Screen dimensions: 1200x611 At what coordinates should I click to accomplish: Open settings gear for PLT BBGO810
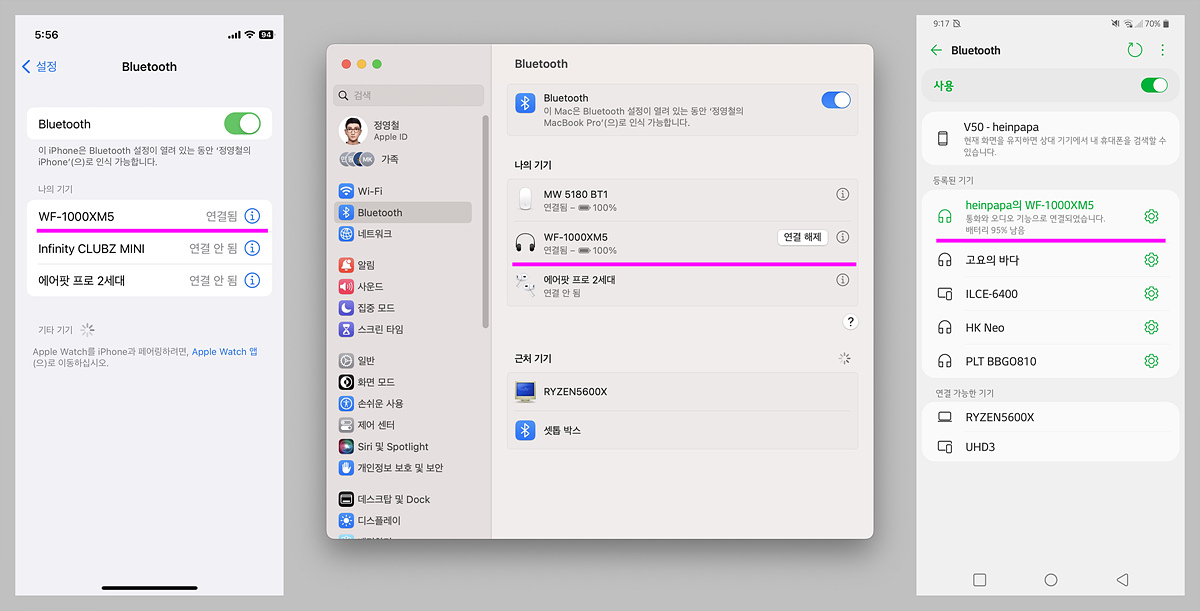point(1151,361)
